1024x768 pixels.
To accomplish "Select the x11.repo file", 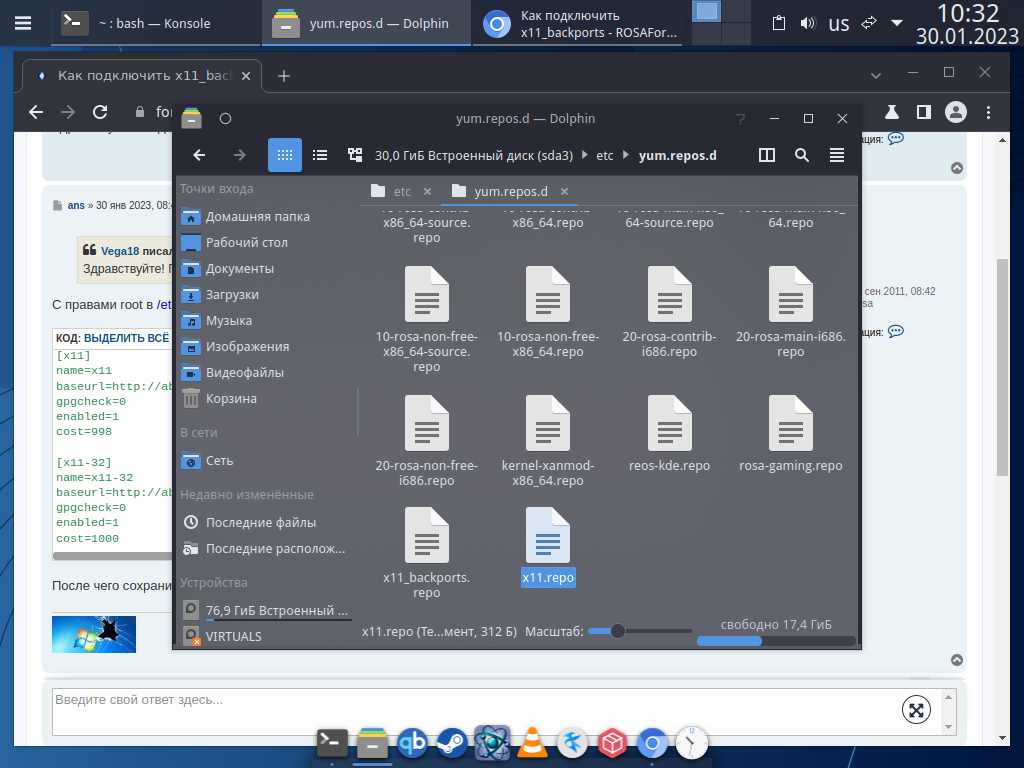I will coord(548,545).
